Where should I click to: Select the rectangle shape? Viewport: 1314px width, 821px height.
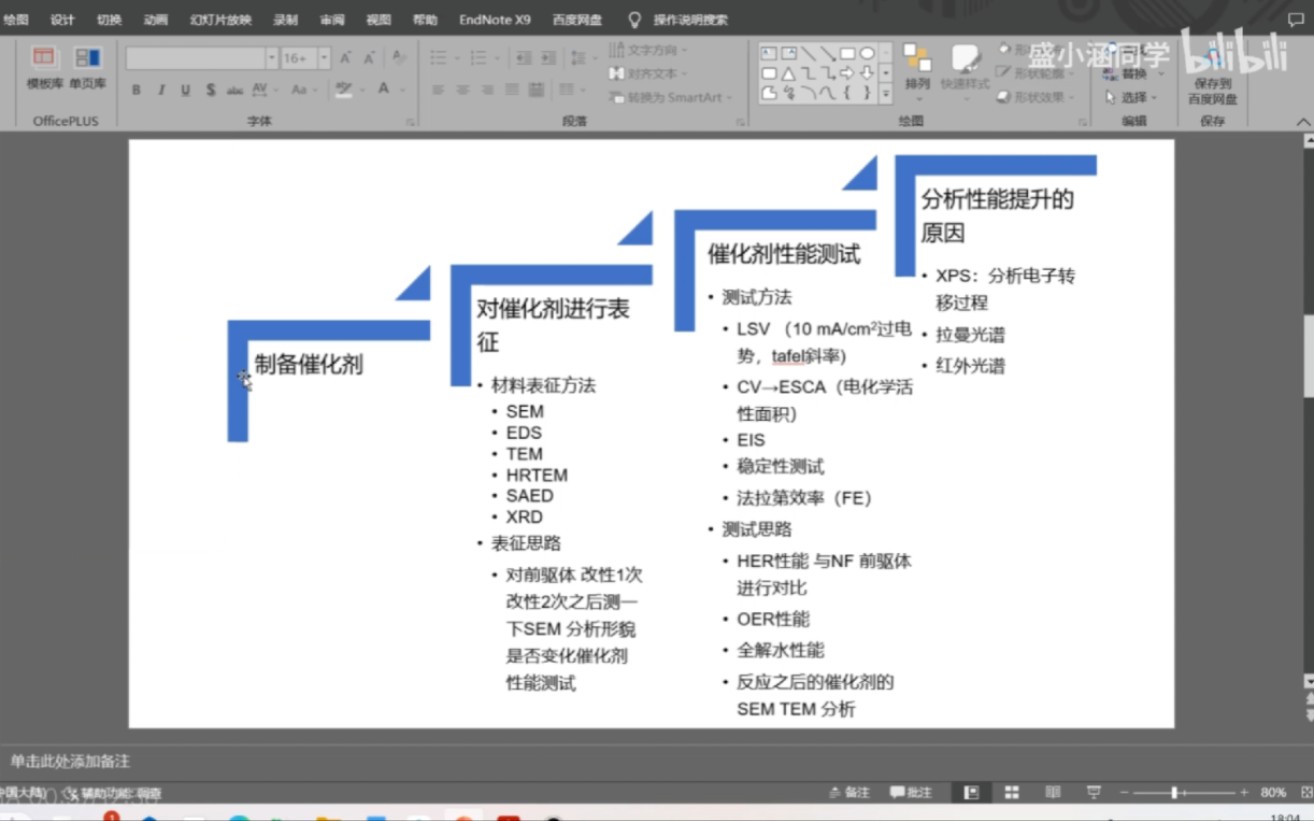(x=848, y=53)
